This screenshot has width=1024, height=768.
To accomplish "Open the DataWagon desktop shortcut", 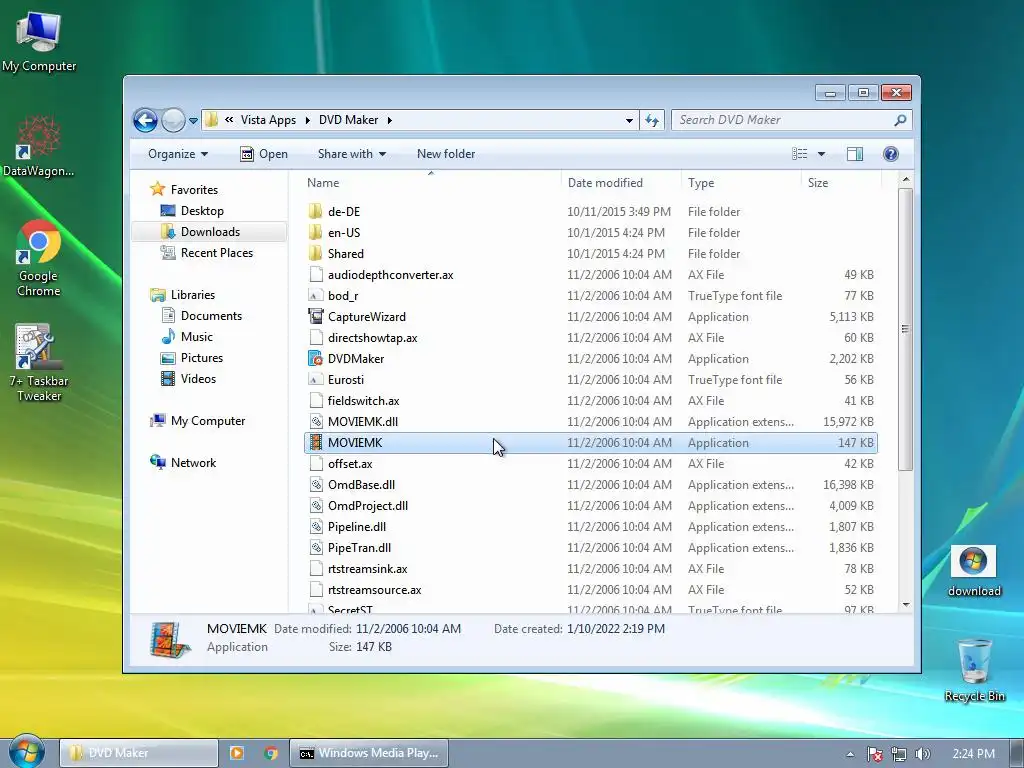I will 39,146.
